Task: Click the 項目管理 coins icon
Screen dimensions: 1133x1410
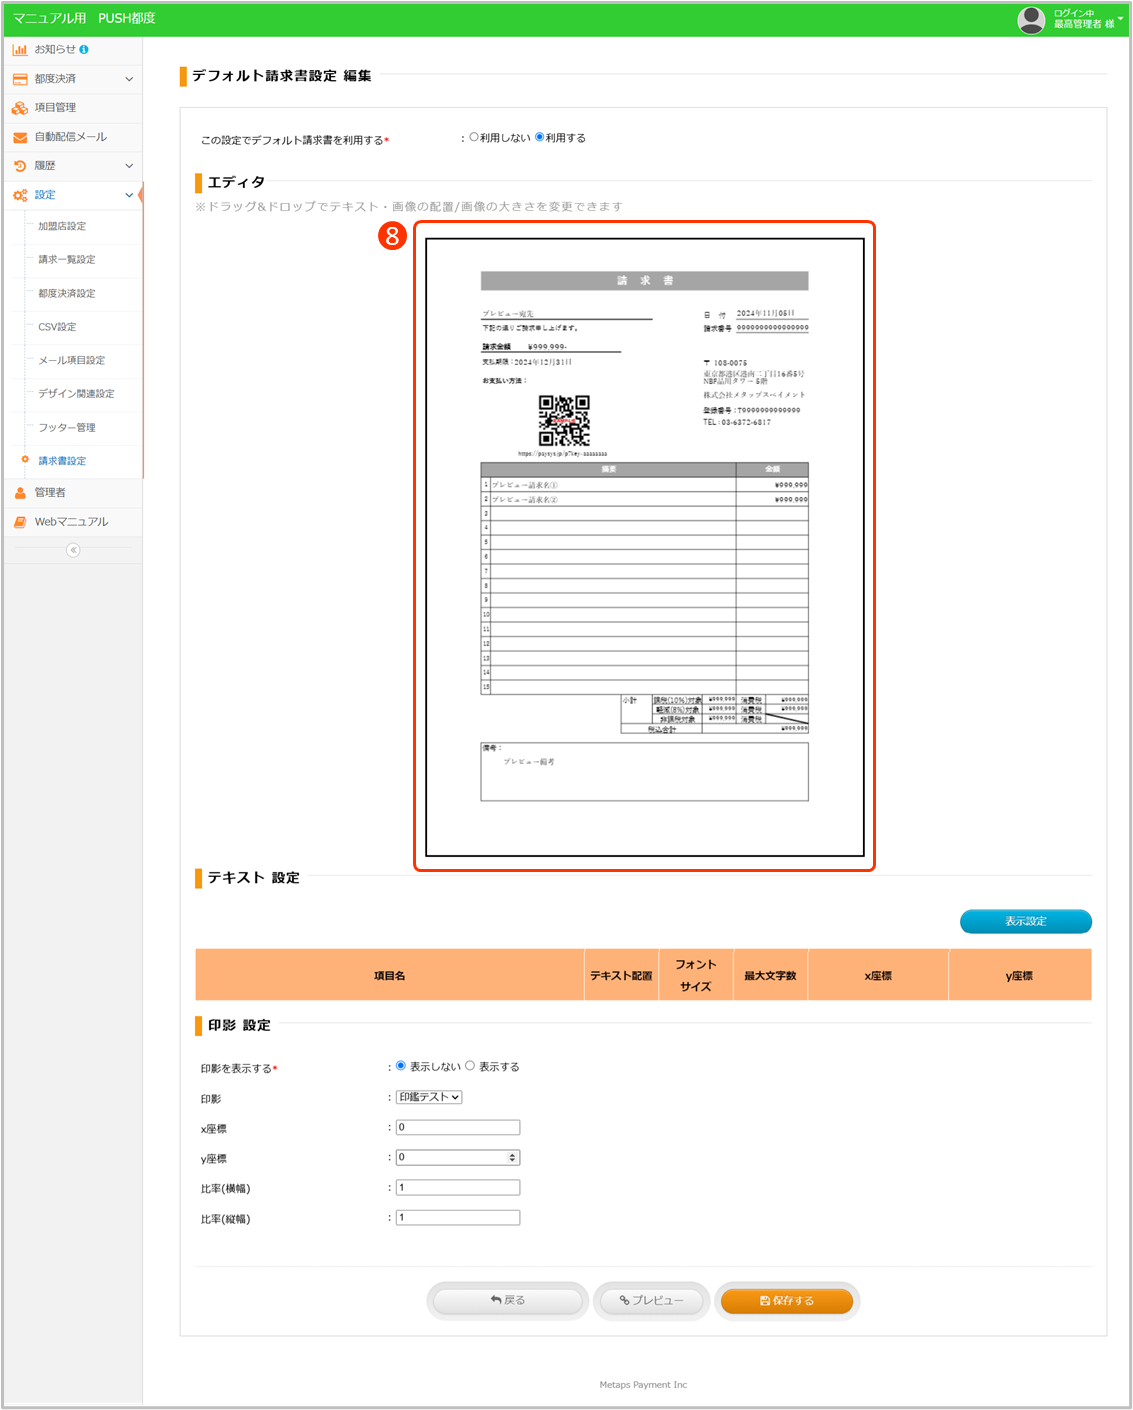Action: point(20,108)
